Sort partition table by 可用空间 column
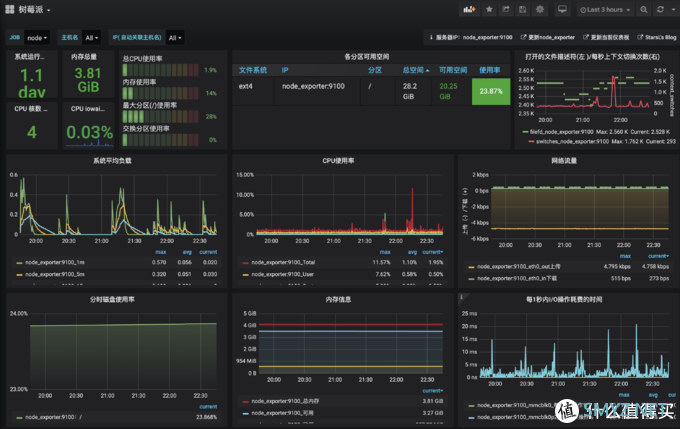The width and height of the screenshot is (680, 429). coord(453,70)
